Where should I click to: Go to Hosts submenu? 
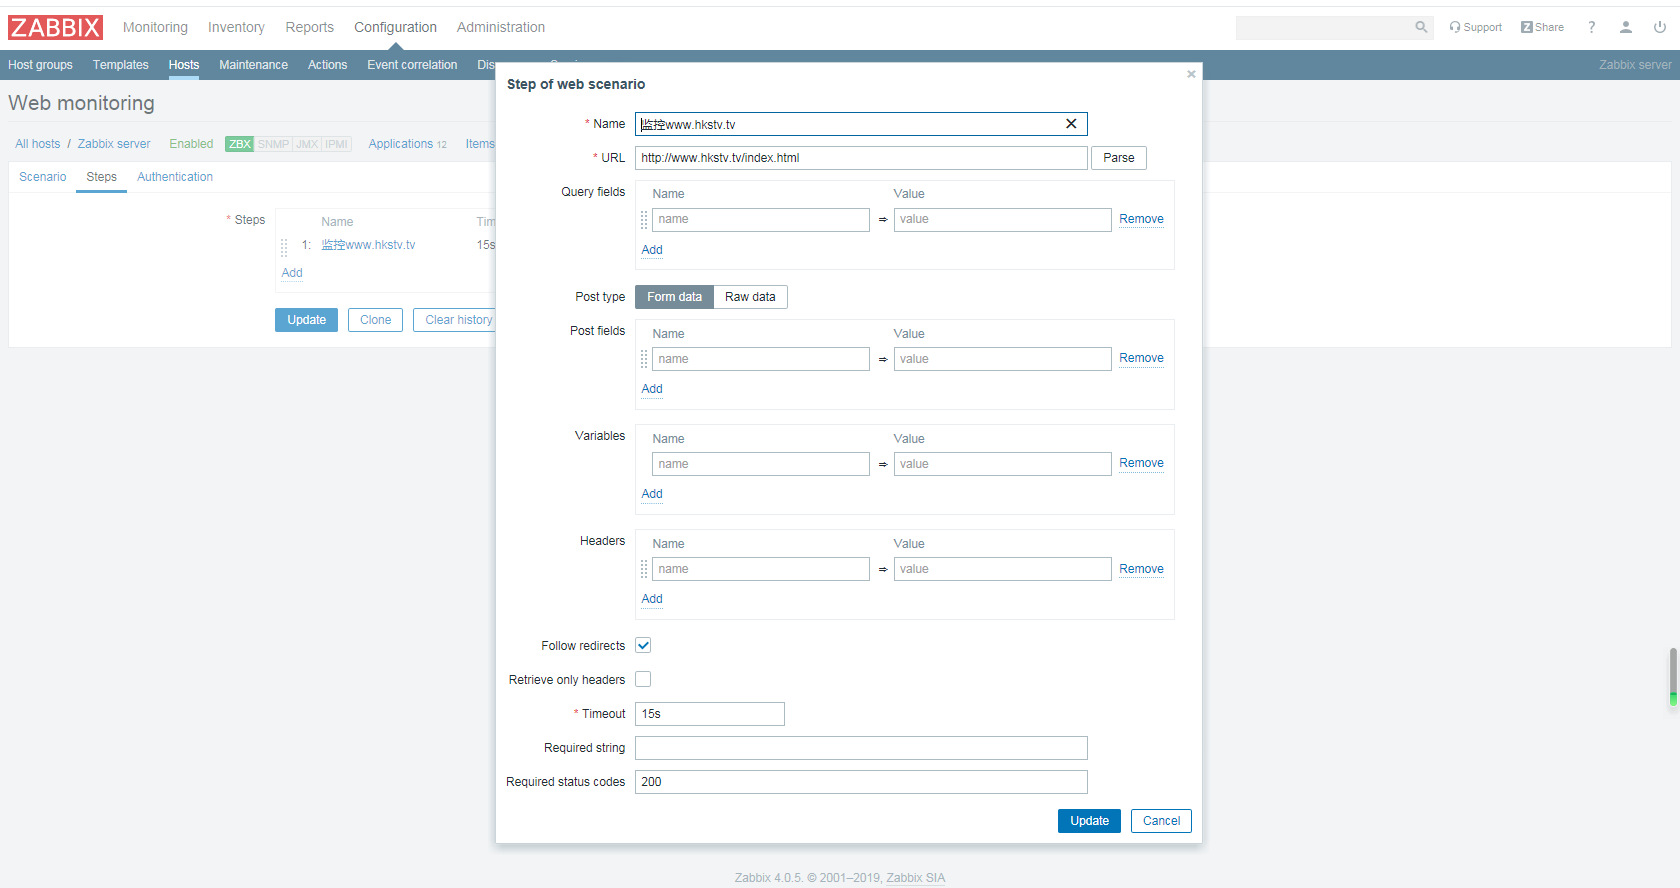click(184, 65)
